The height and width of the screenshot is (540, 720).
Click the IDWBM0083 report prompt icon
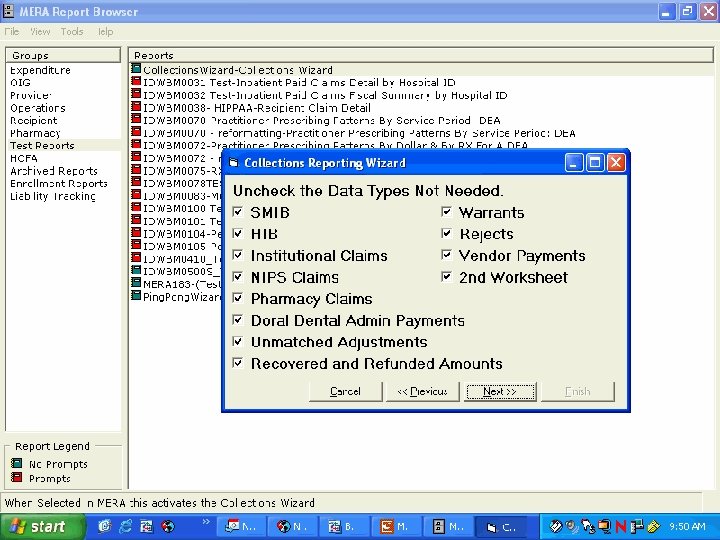[x=136, y=195]
